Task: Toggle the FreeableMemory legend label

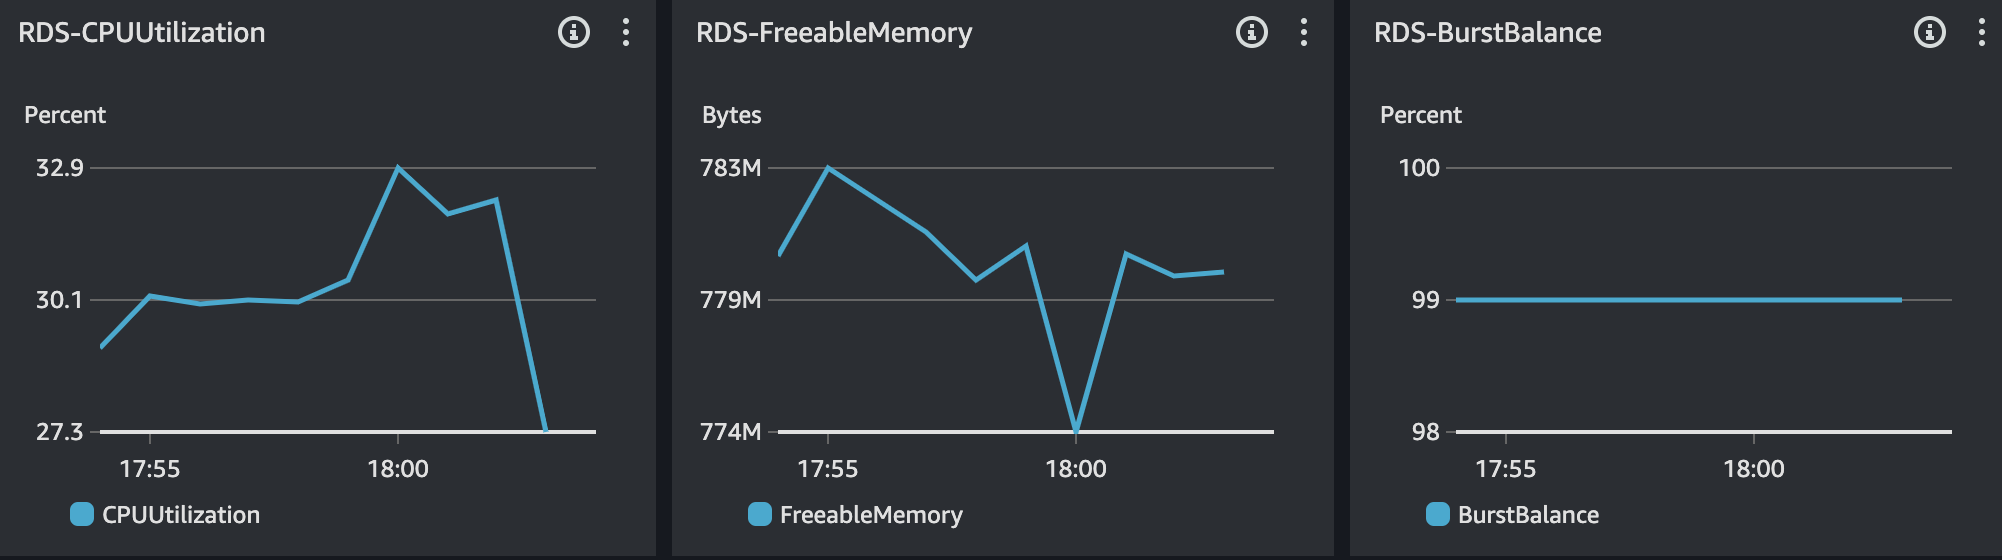Action: point(871,515)
